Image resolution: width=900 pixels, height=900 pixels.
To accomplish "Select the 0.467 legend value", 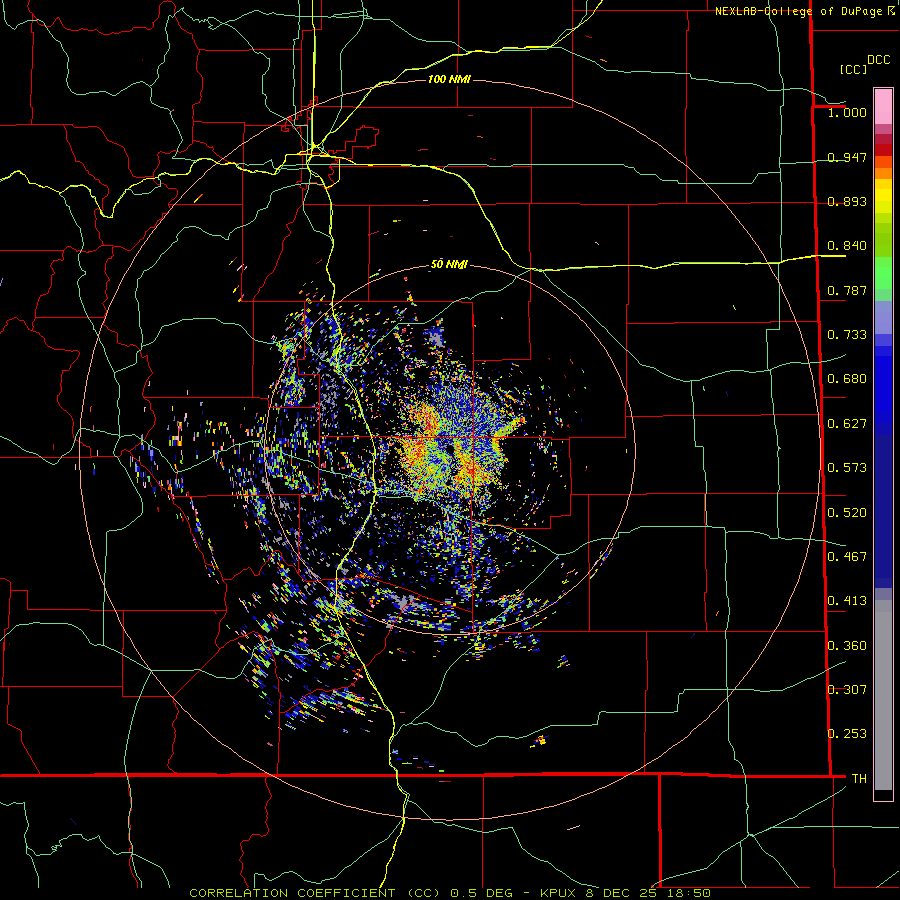I will (x=847, y=557).
